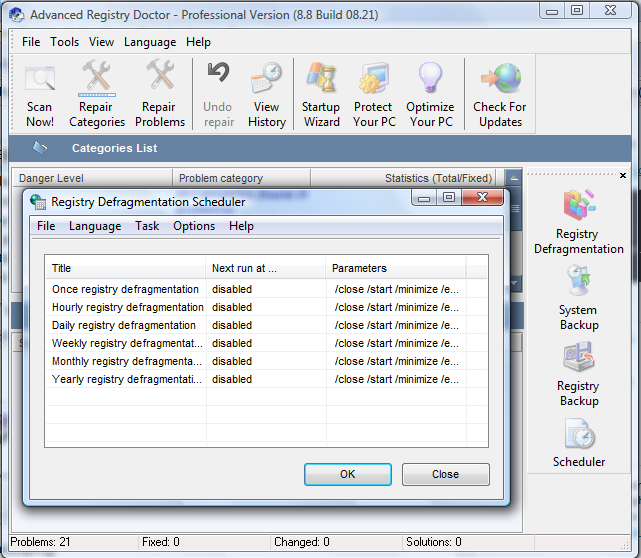Image resolution: width=641 pixels, height=558 pixels.
Task: Open Options menu in scheduler dialog
Action: click(x=194, y=226)
